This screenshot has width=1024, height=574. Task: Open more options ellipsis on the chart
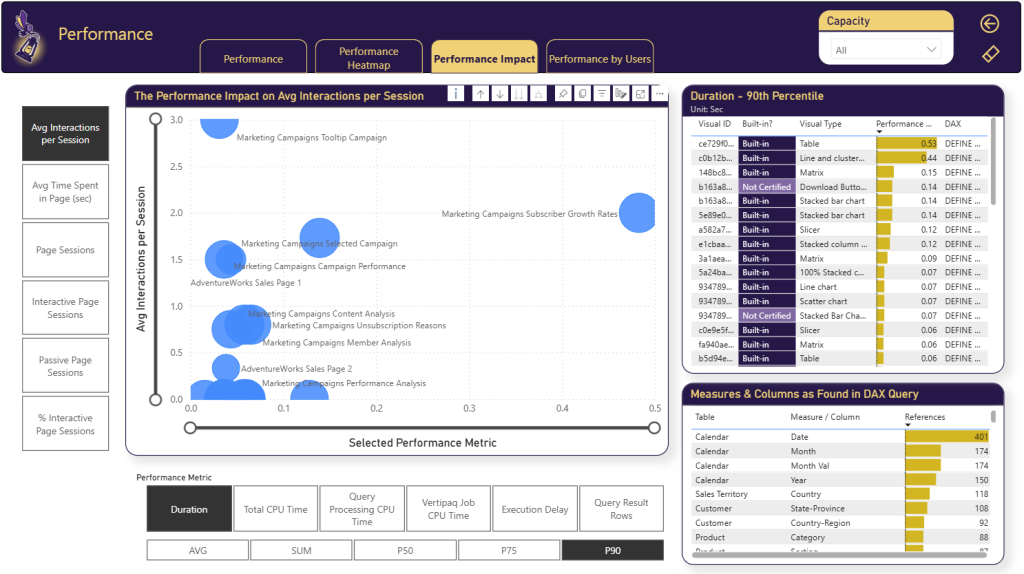(658, 94)
